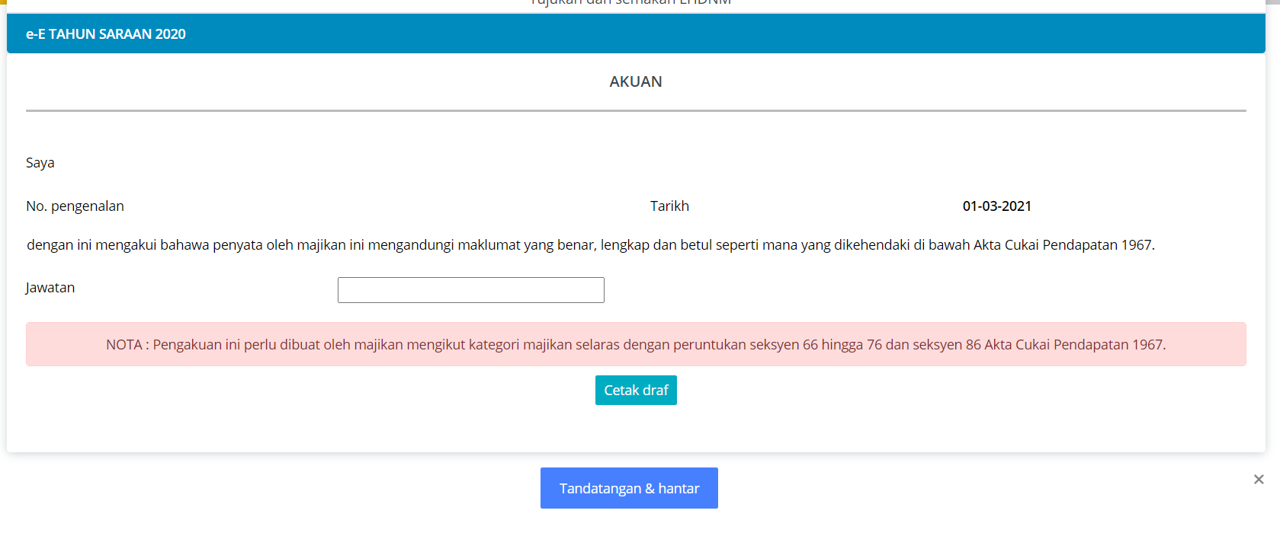
Task: Select the date 01-03-2021
Action: pos(997,206)
